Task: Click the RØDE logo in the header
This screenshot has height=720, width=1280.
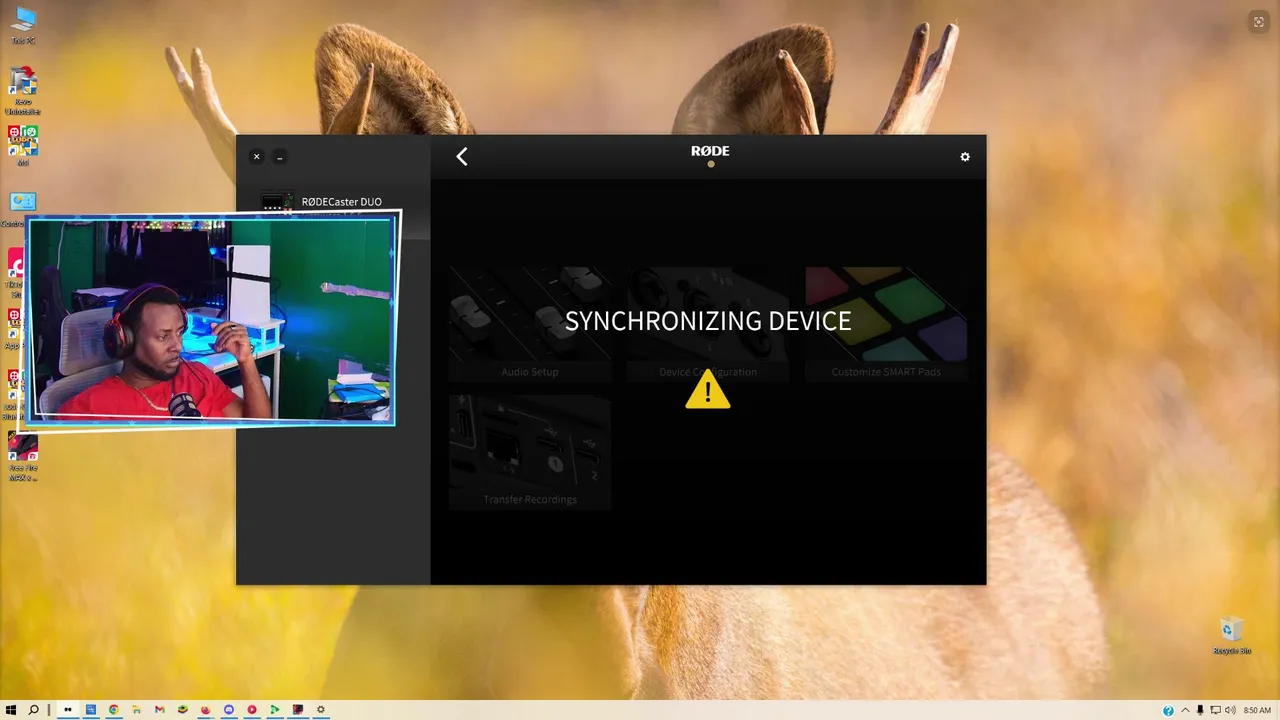Action: pyautogui.click(x=710, y=151)
